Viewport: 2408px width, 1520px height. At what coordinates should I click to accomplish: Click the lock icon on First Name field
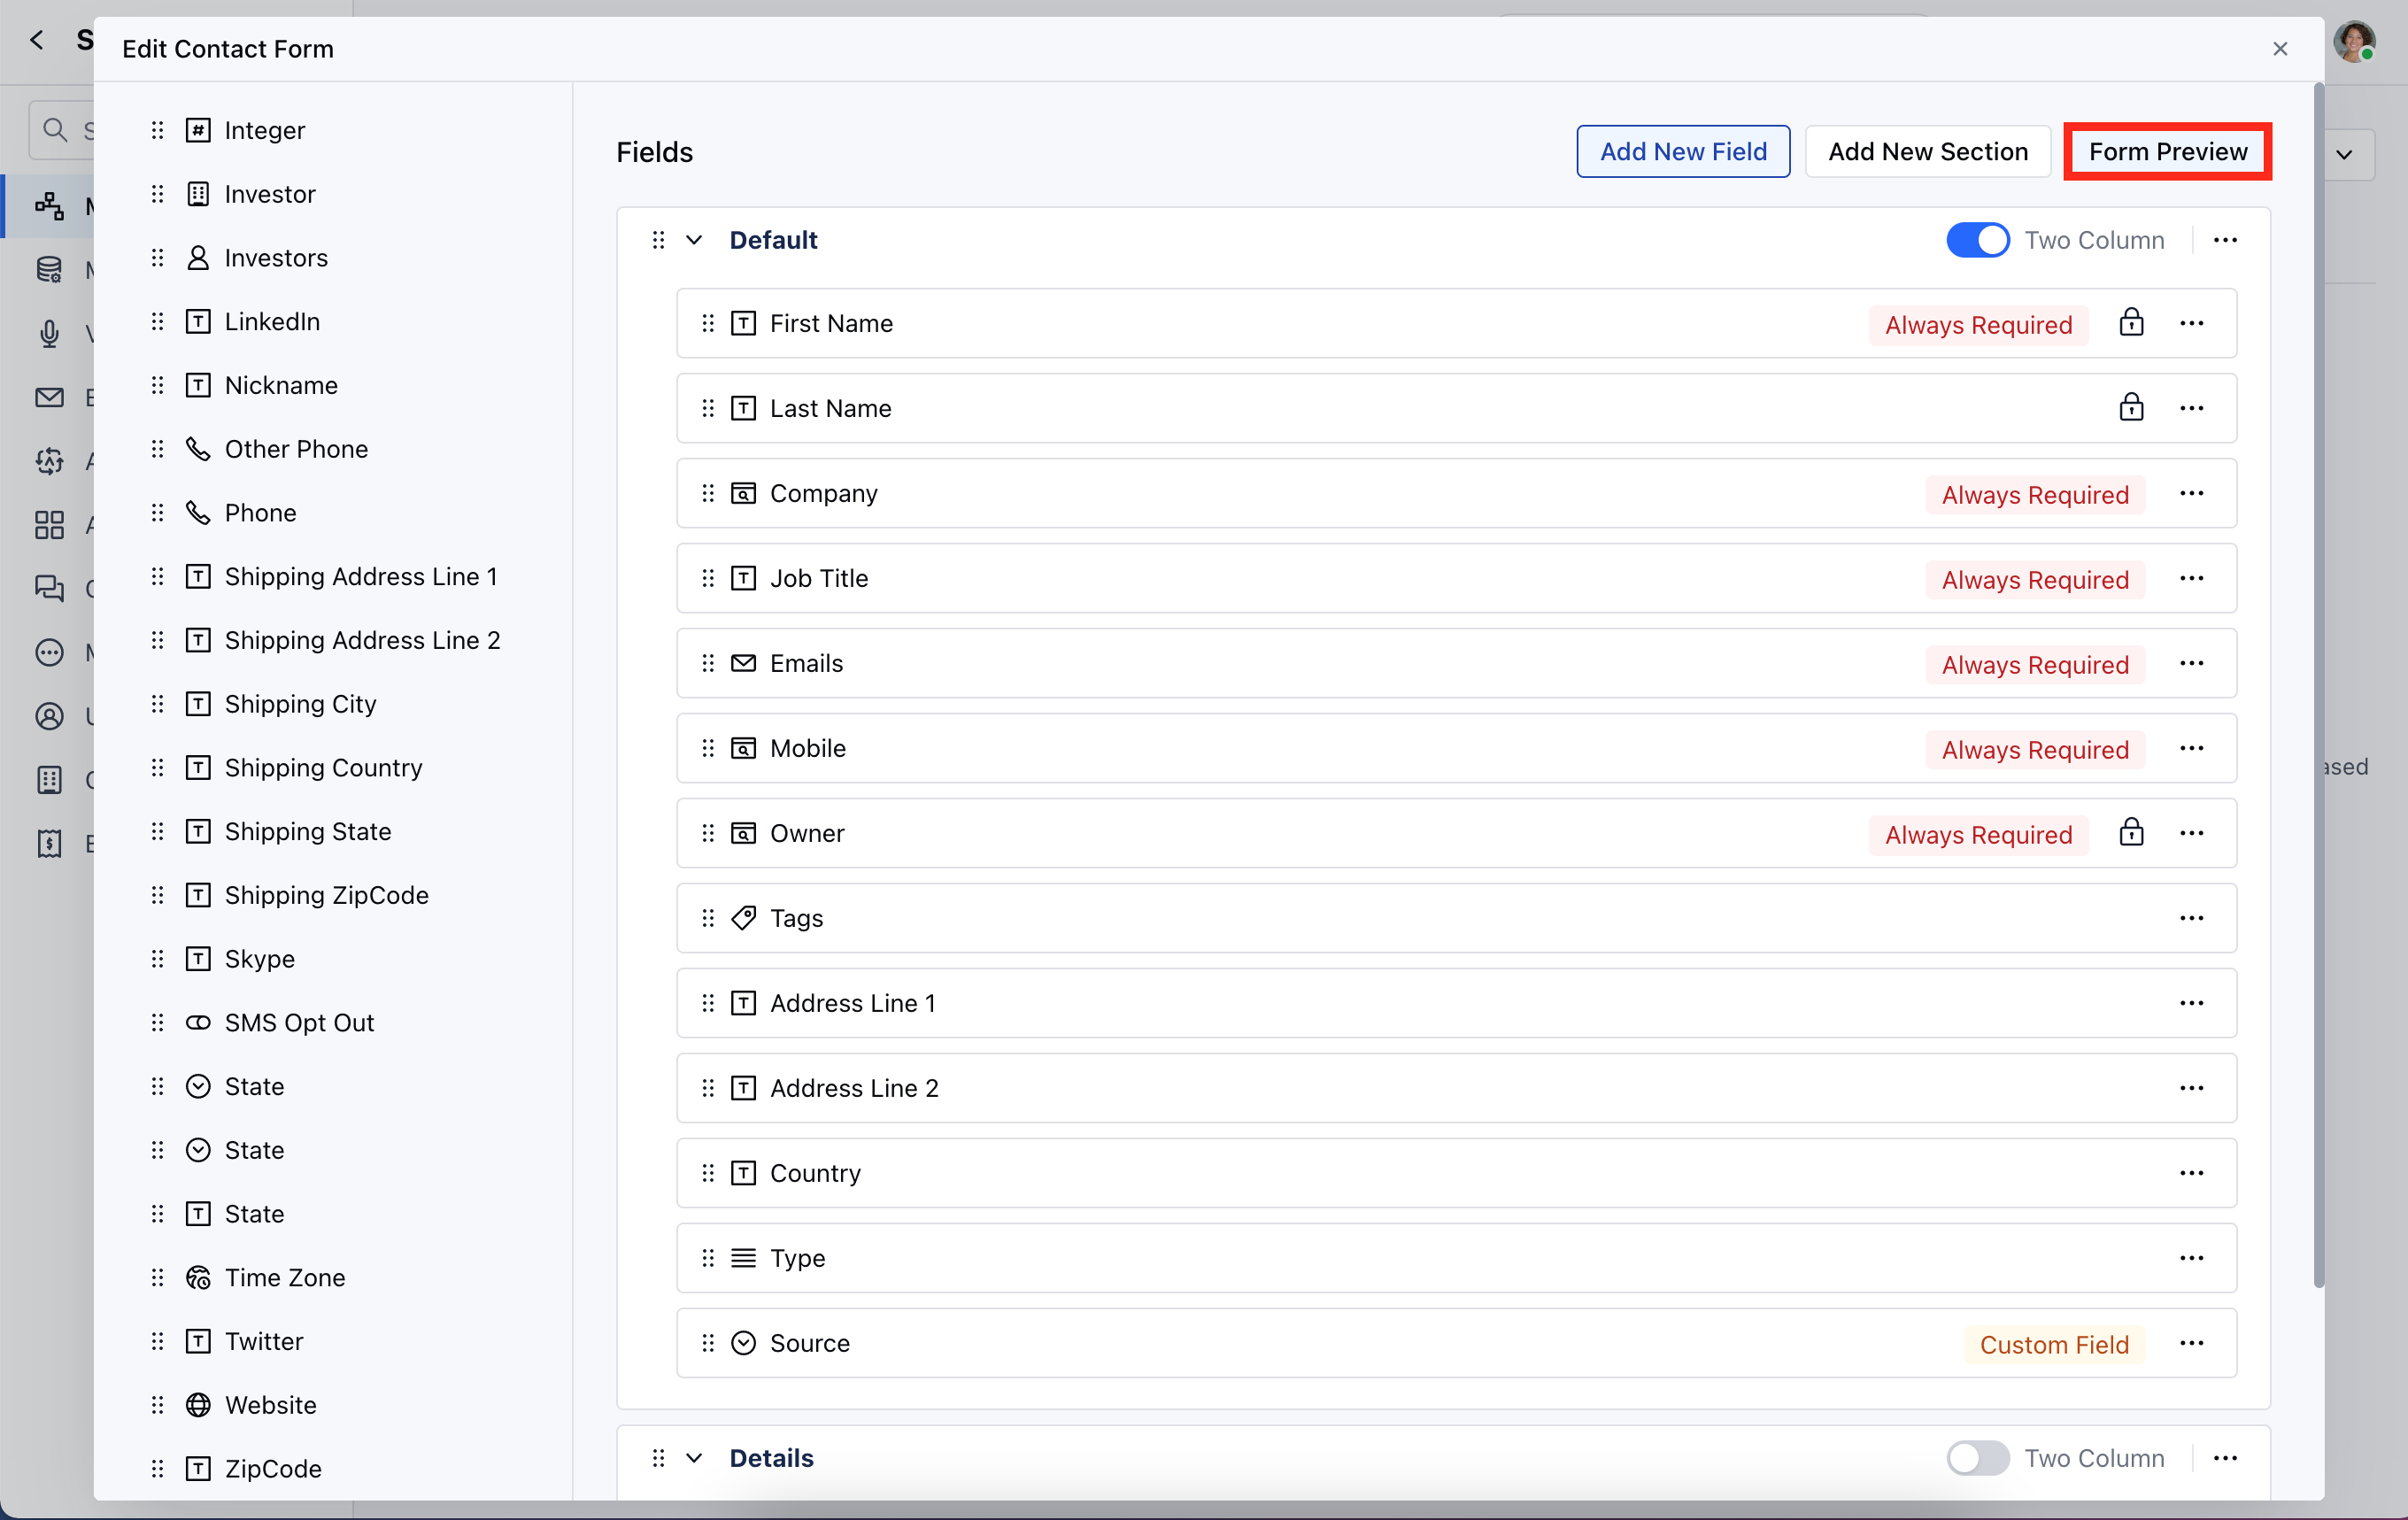(x=2130, y=323)
